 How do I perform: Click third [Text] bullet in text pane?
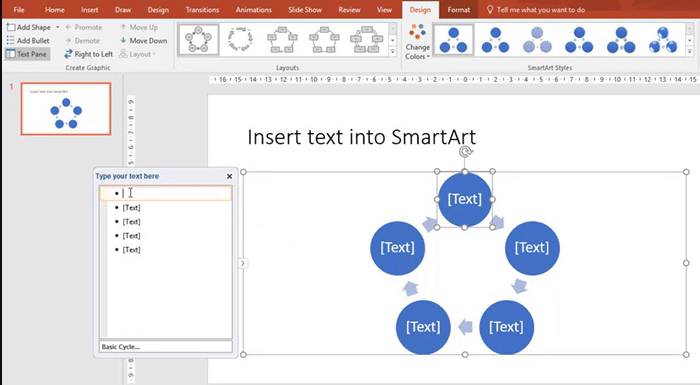tap(131, 222)
